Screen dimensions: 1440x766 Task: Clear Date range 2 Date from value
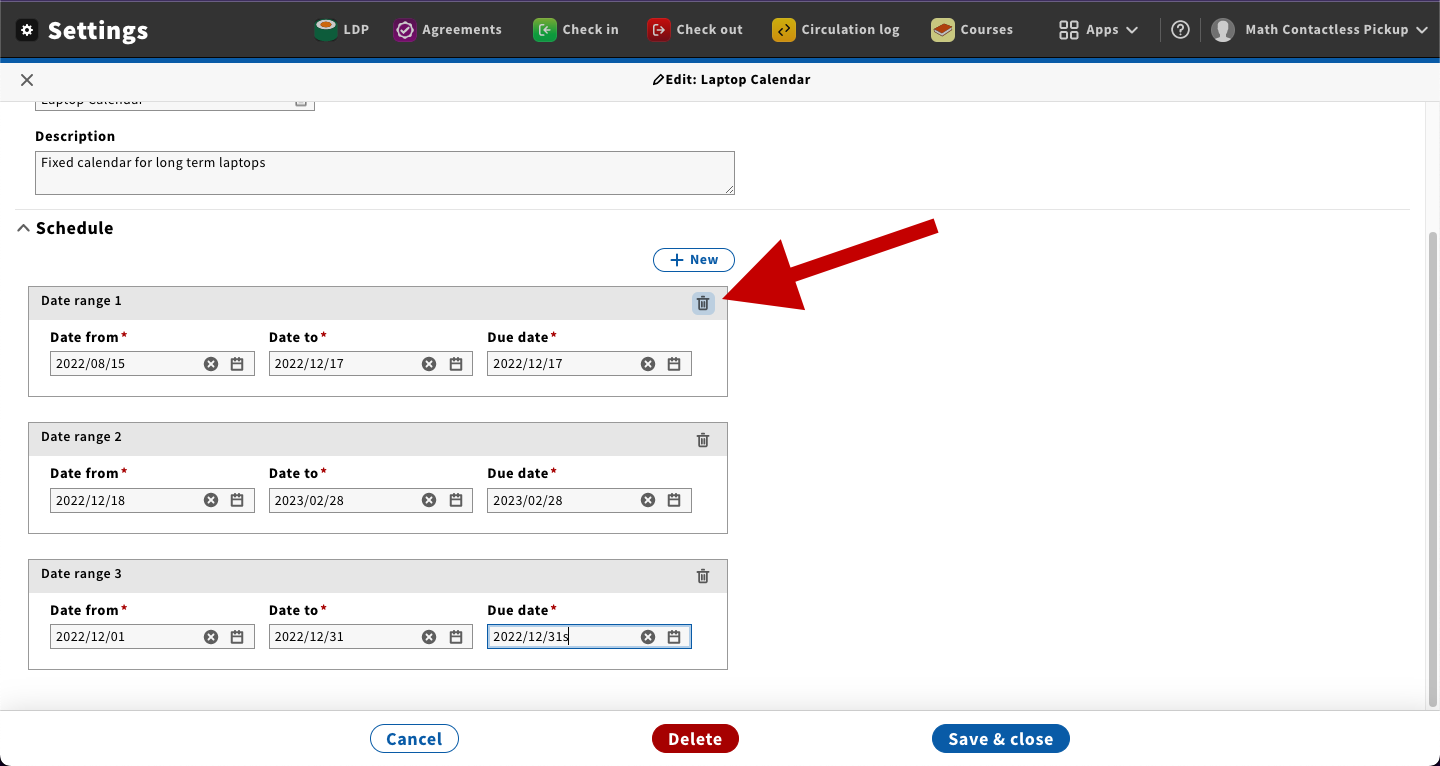(211, 500)
